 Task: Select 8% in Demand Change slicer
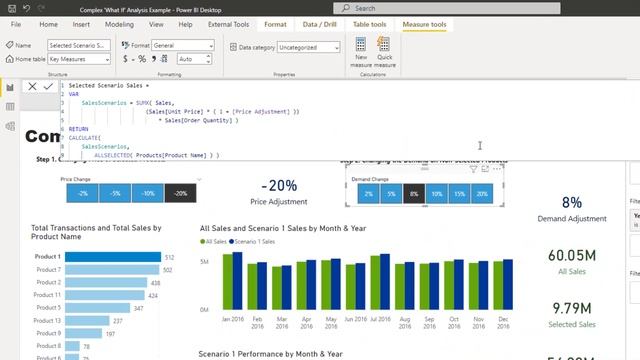point(414,193)
